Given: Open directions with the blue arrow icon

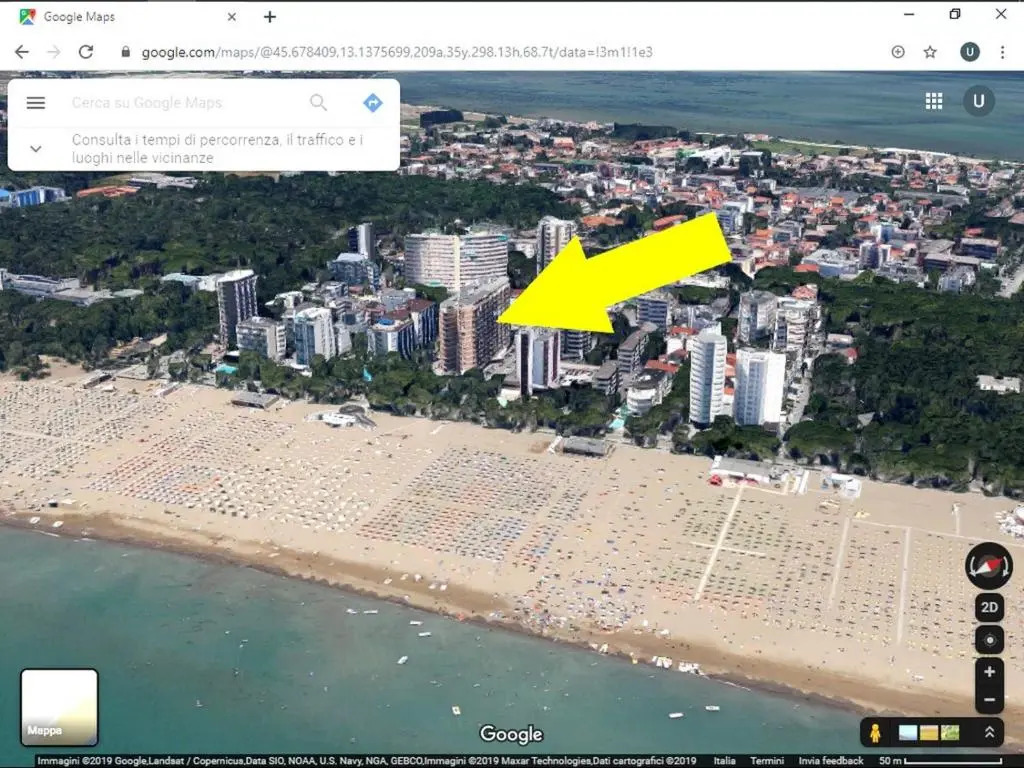Looking at the screenshot, I should tap(372, 102).
